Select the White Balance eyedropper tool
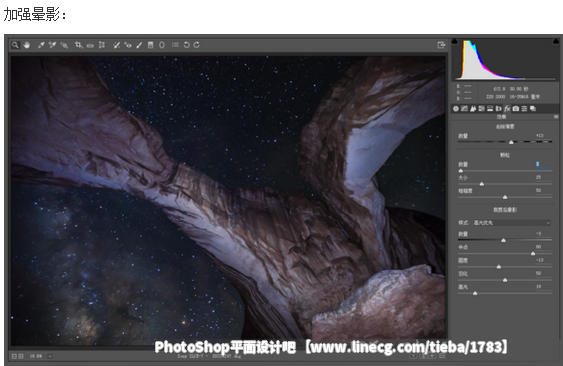 point(41,45)
